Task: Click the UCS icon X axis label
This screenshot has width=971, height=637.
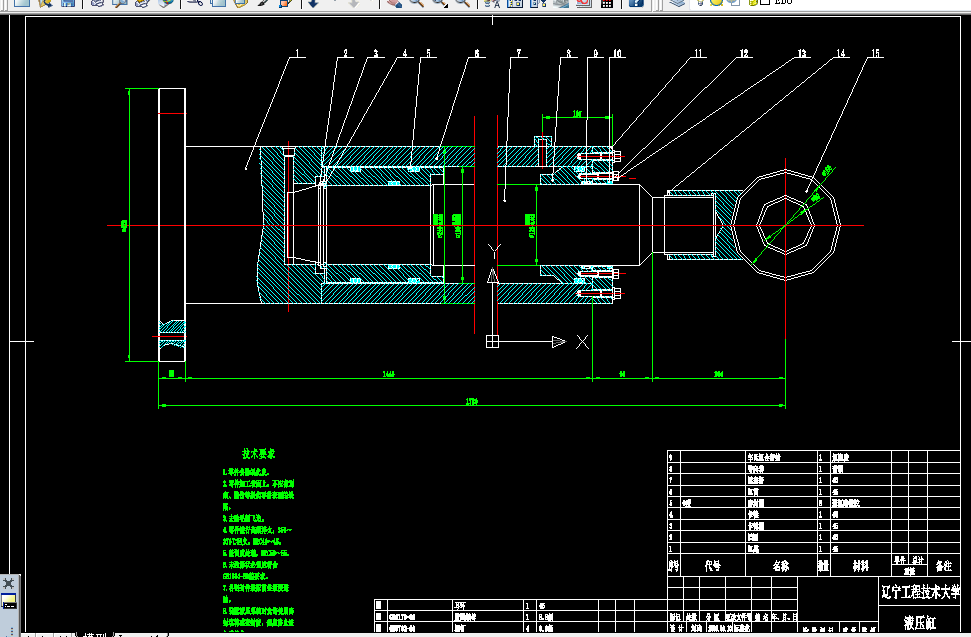Action: [582, 342]
